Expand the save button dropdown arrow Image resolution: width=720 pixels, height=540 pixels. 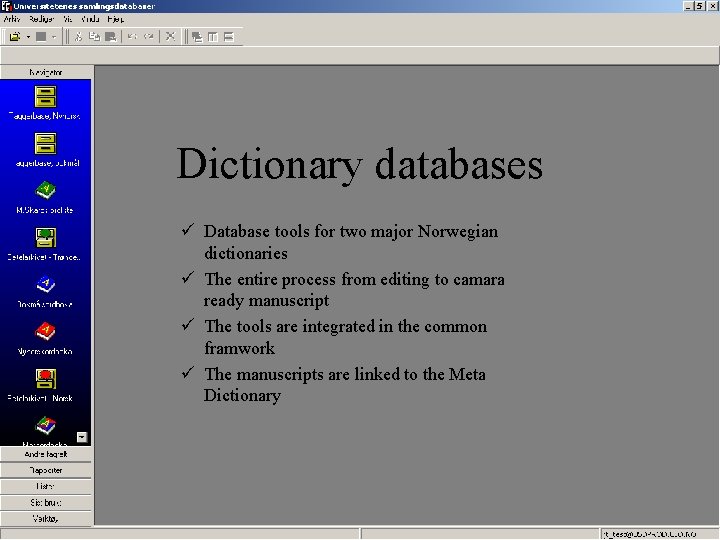54,37
